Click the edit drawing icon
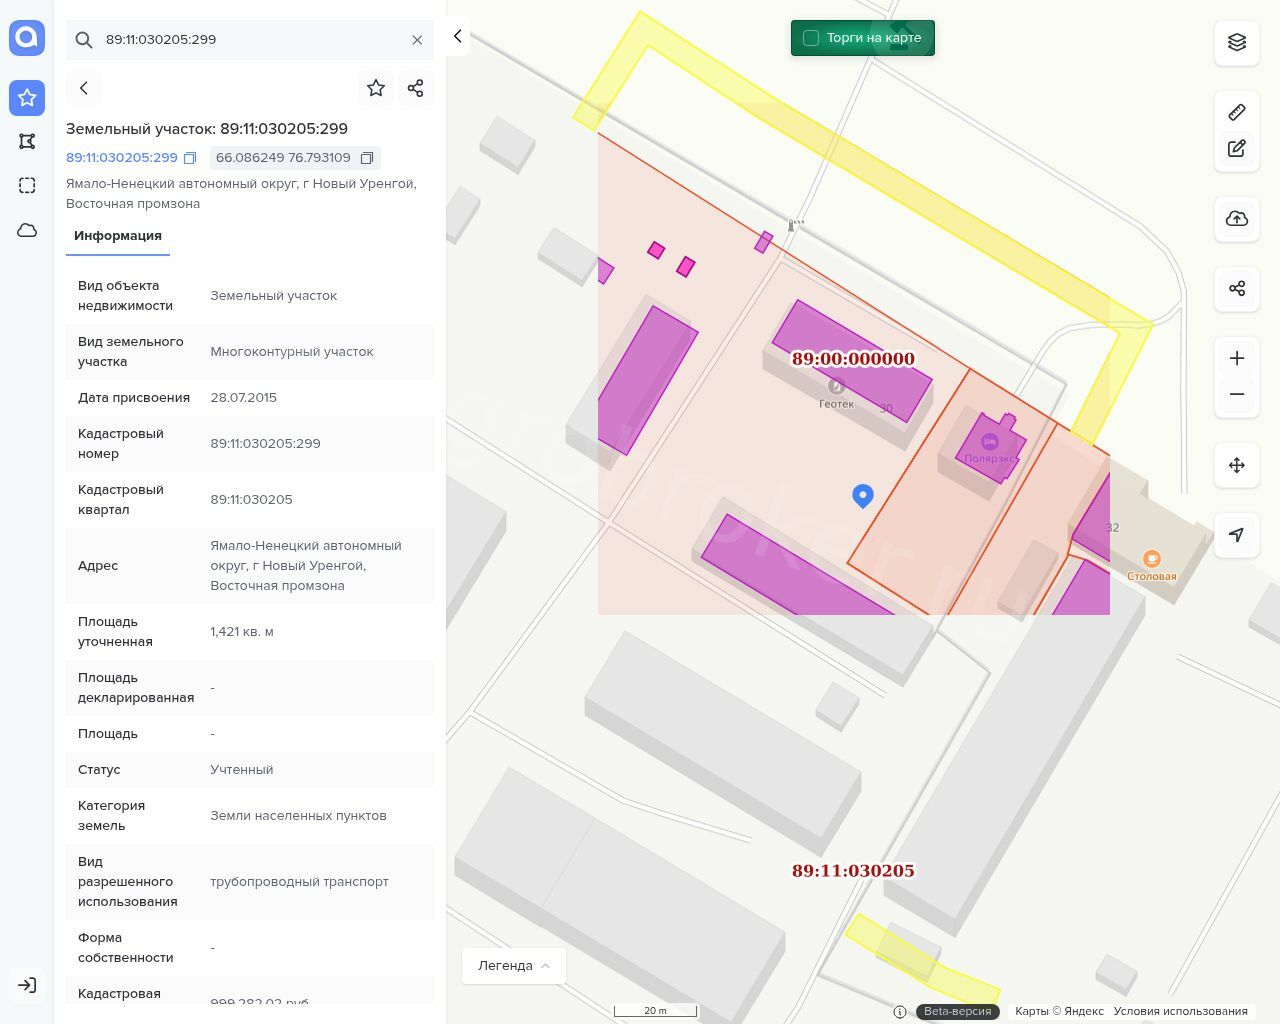Image resolution: width=1280 pixels, height=1024 pixels. [1237, 148]
